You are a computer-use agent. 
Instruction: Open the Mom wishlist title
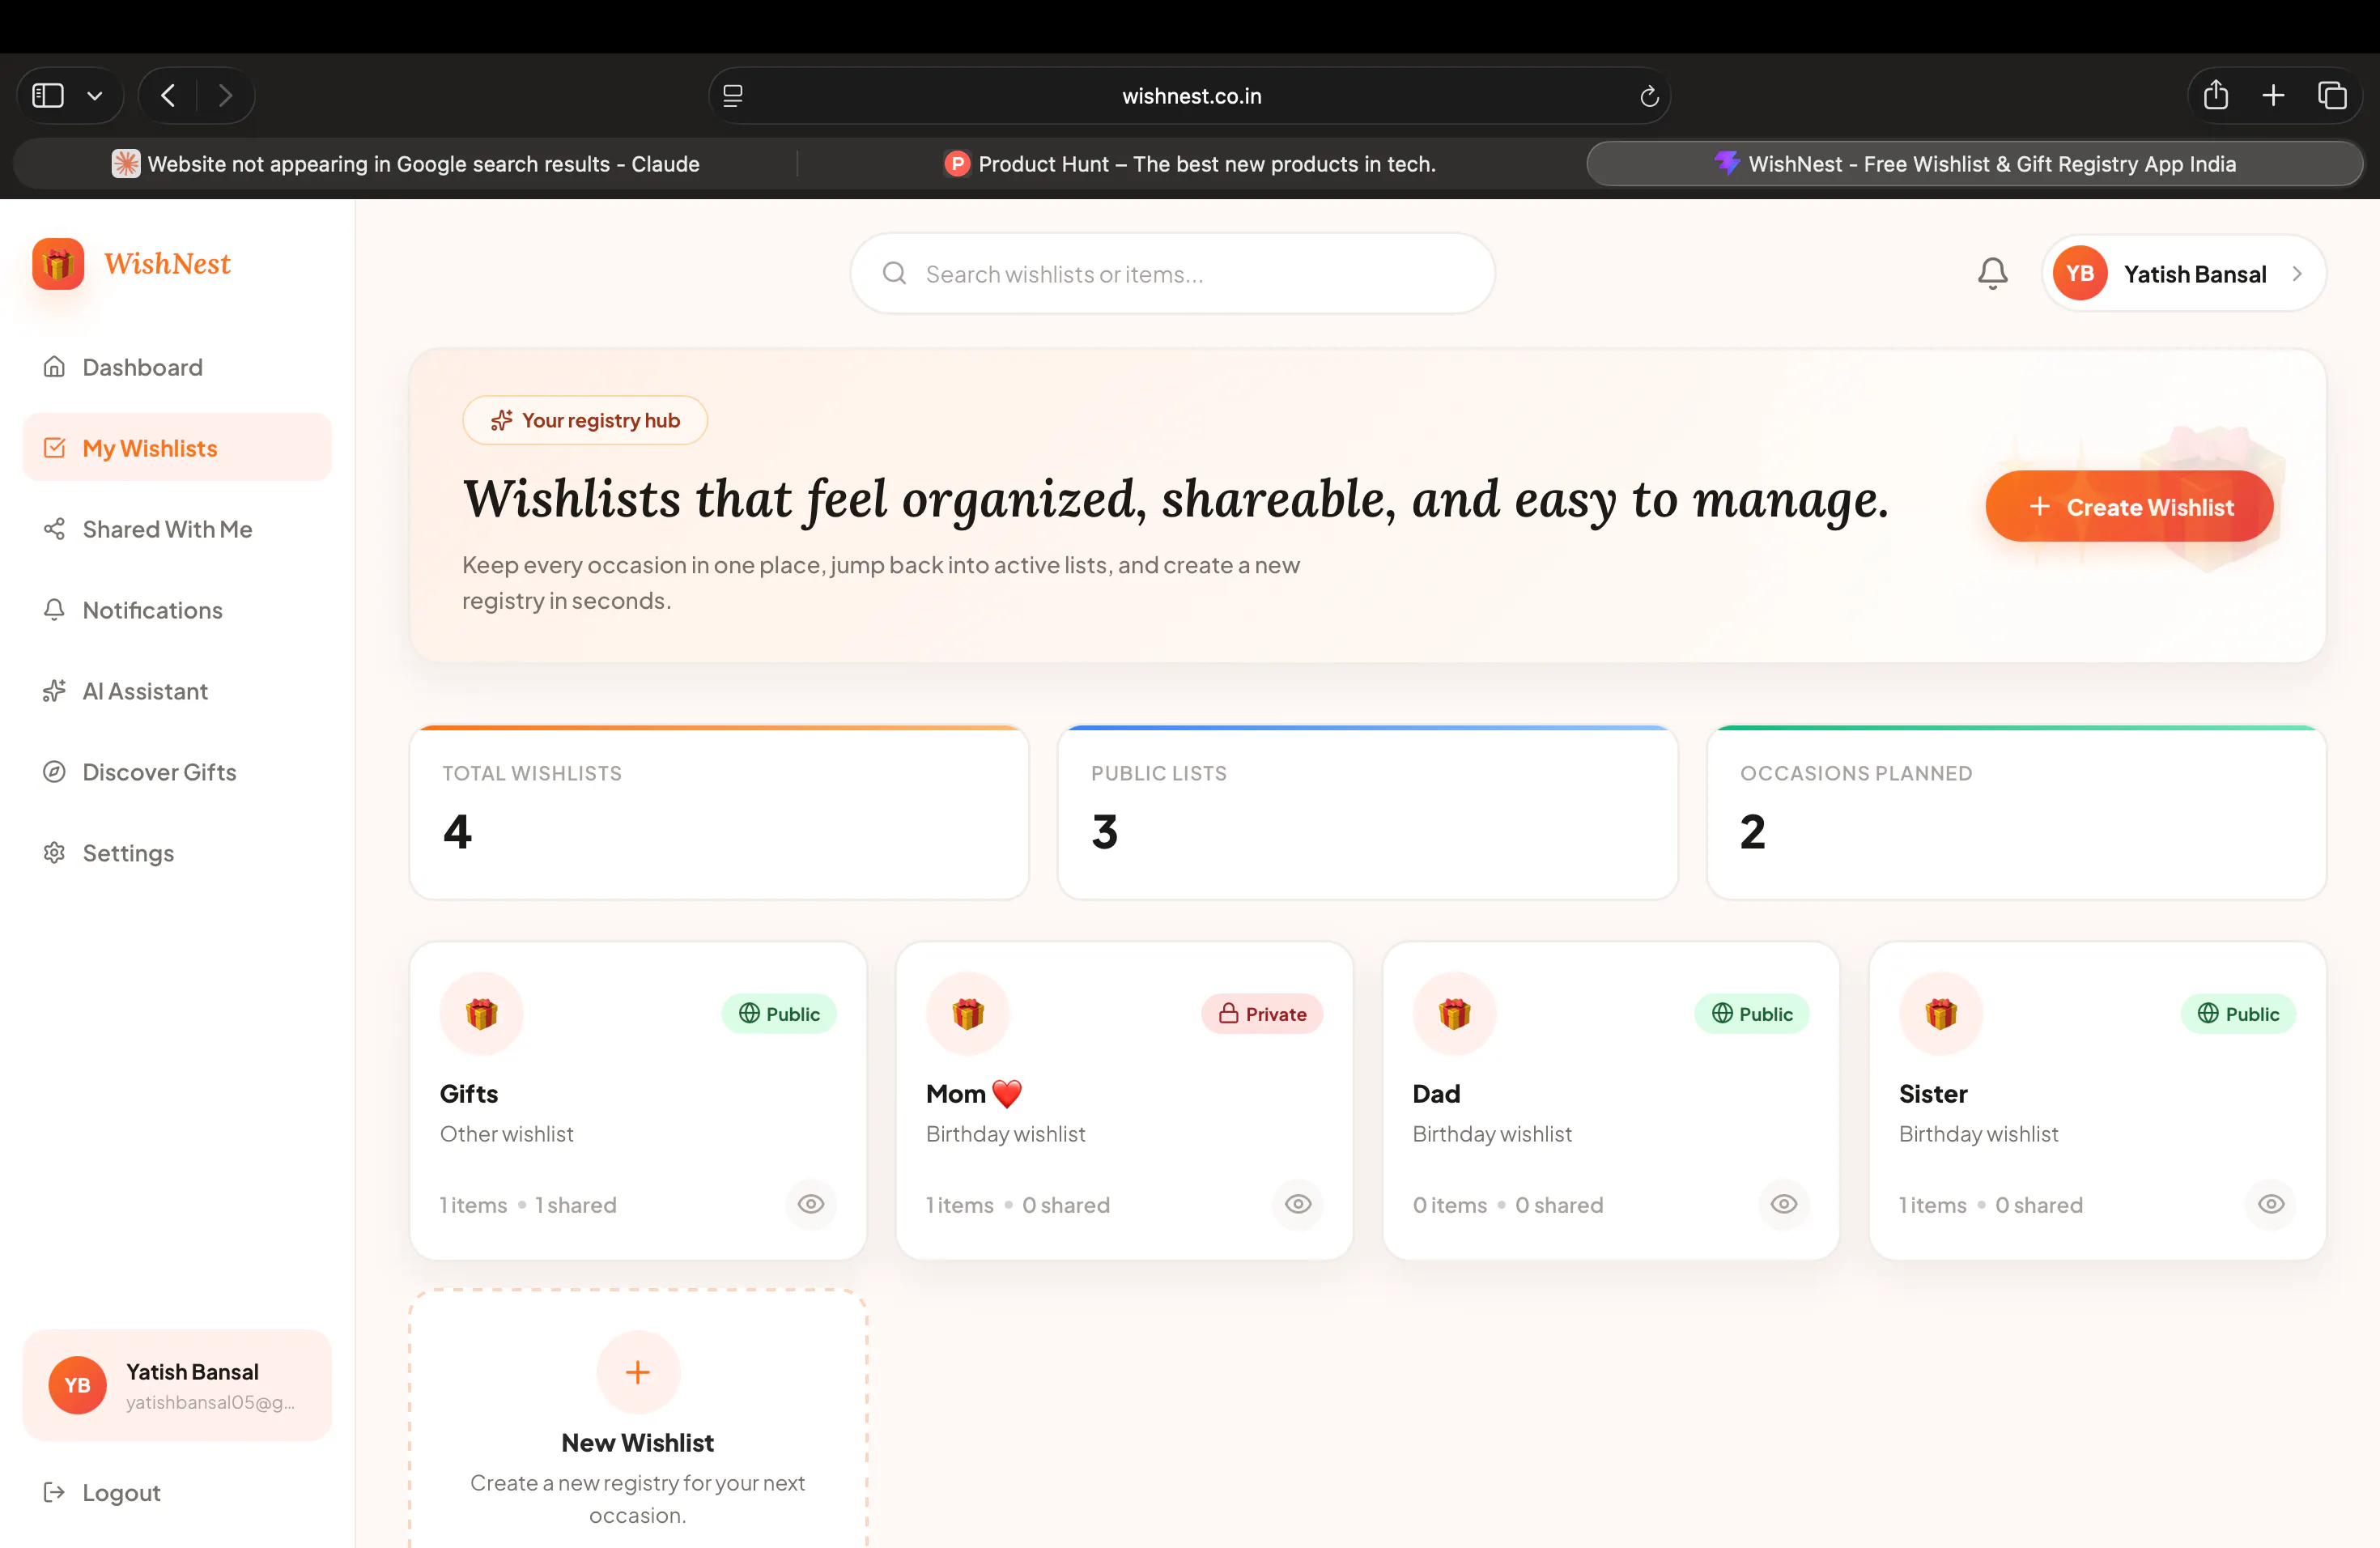(x=974, y=1093)
